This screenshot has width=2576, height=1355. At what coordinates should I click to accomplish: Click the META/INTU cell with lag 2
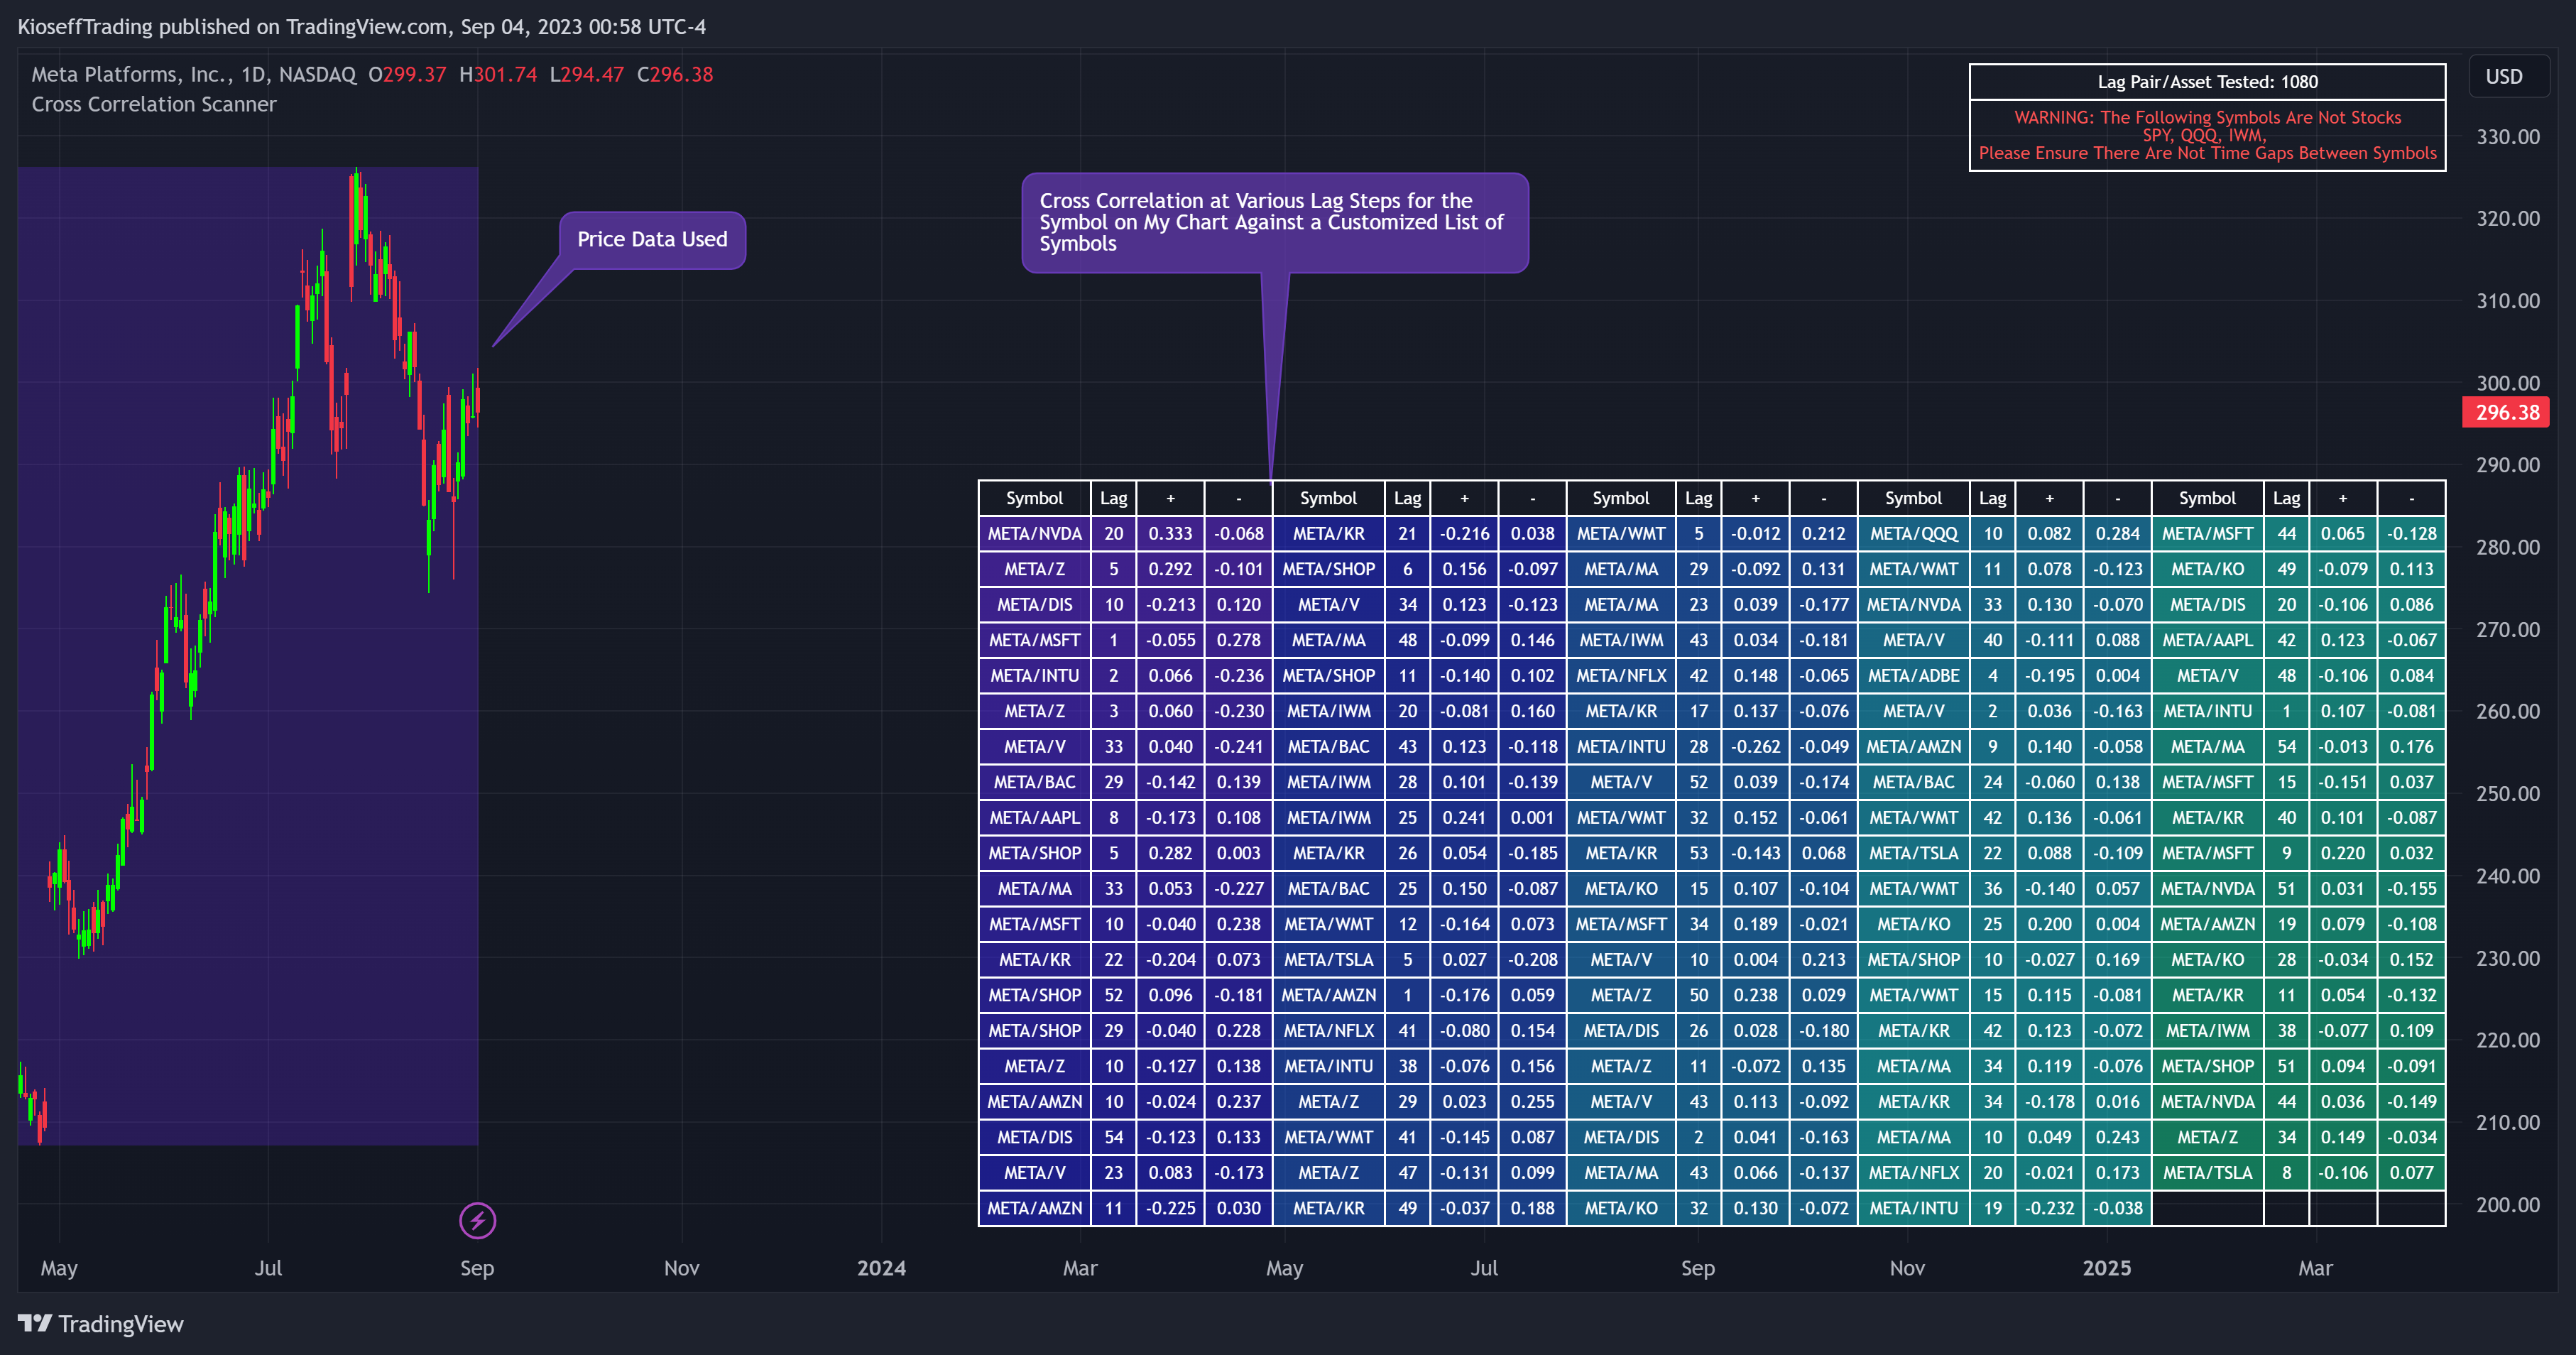(1034, 675)
